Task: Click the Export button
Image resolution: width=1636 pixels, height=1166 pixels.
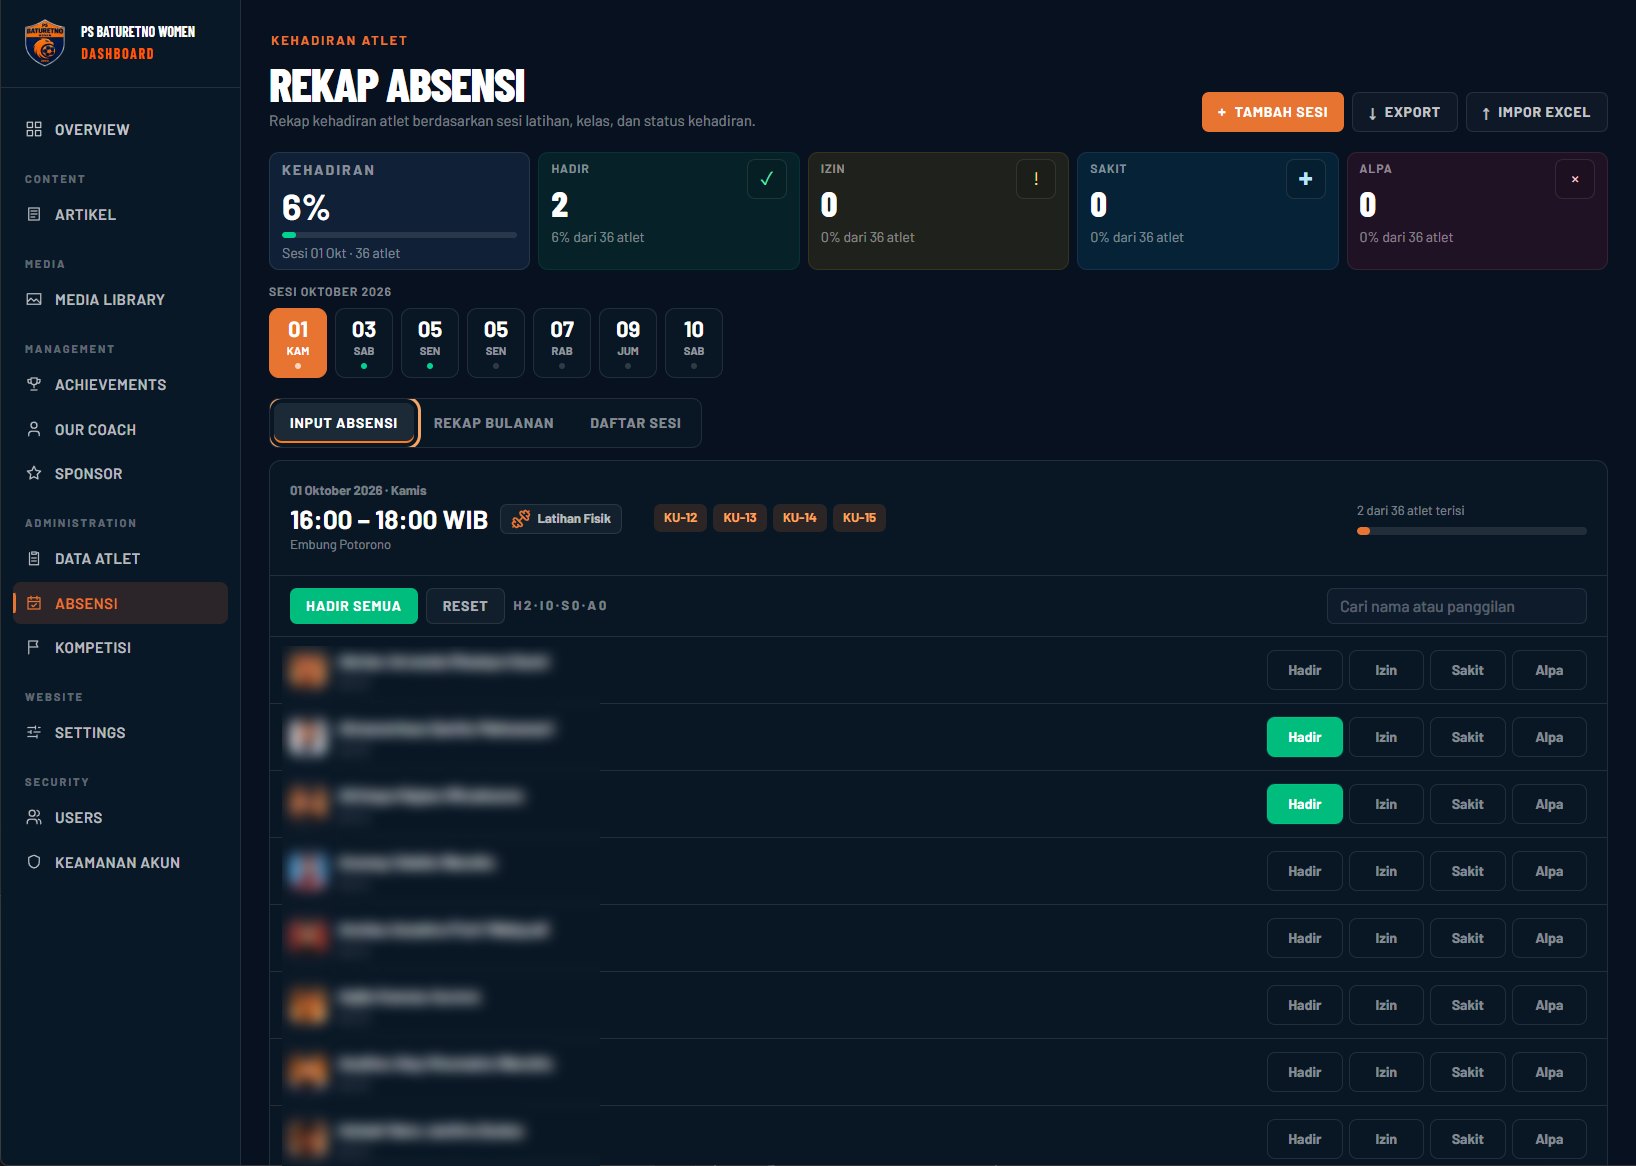Action: [1405, 112]
